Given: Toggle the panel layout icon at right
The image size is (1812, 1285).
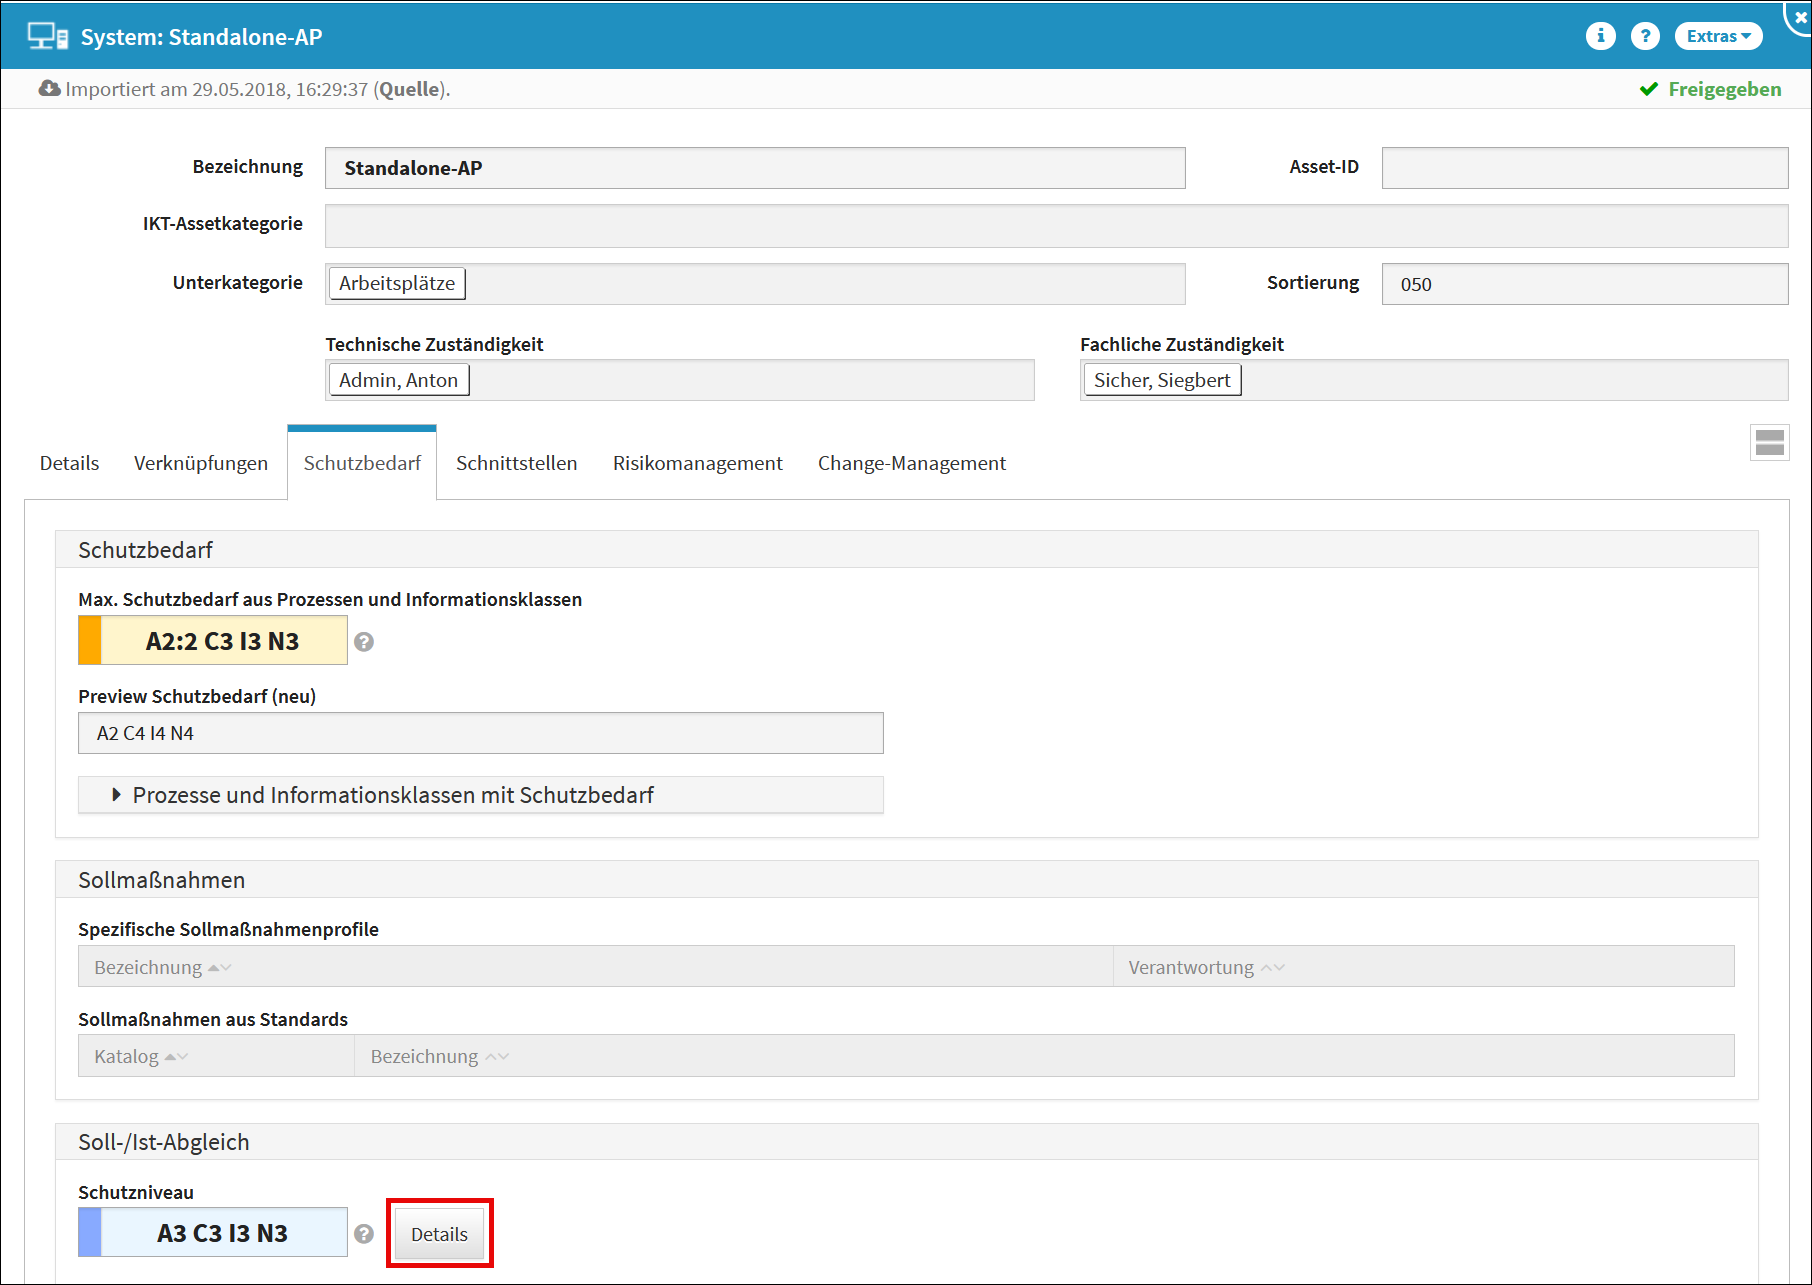Looking at the screenshot, I should coord(1769,442).
